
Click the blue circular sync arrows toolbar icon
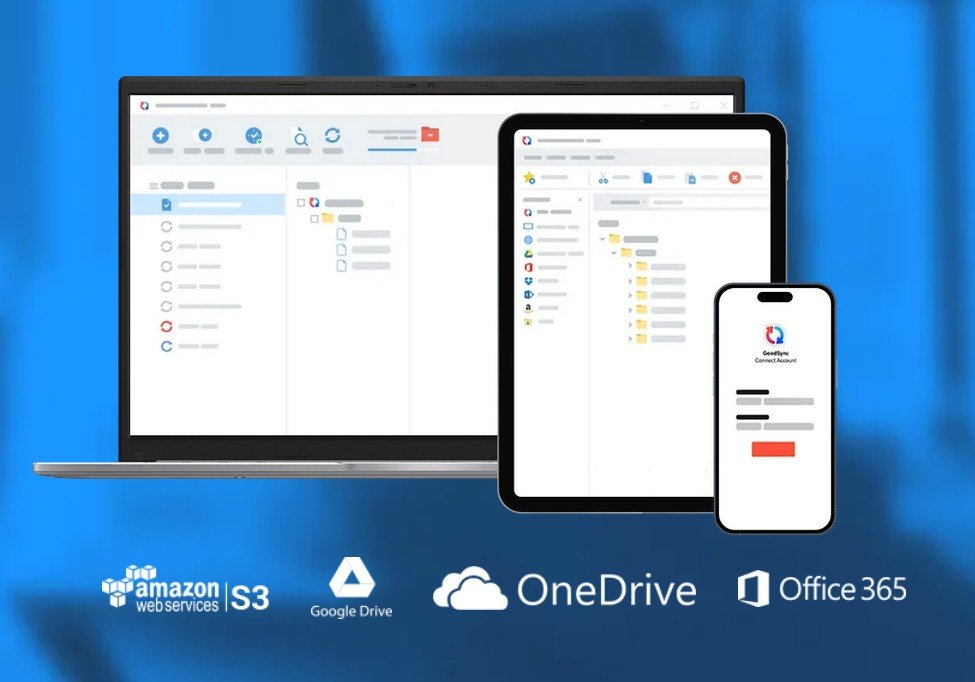pos(333,136)
